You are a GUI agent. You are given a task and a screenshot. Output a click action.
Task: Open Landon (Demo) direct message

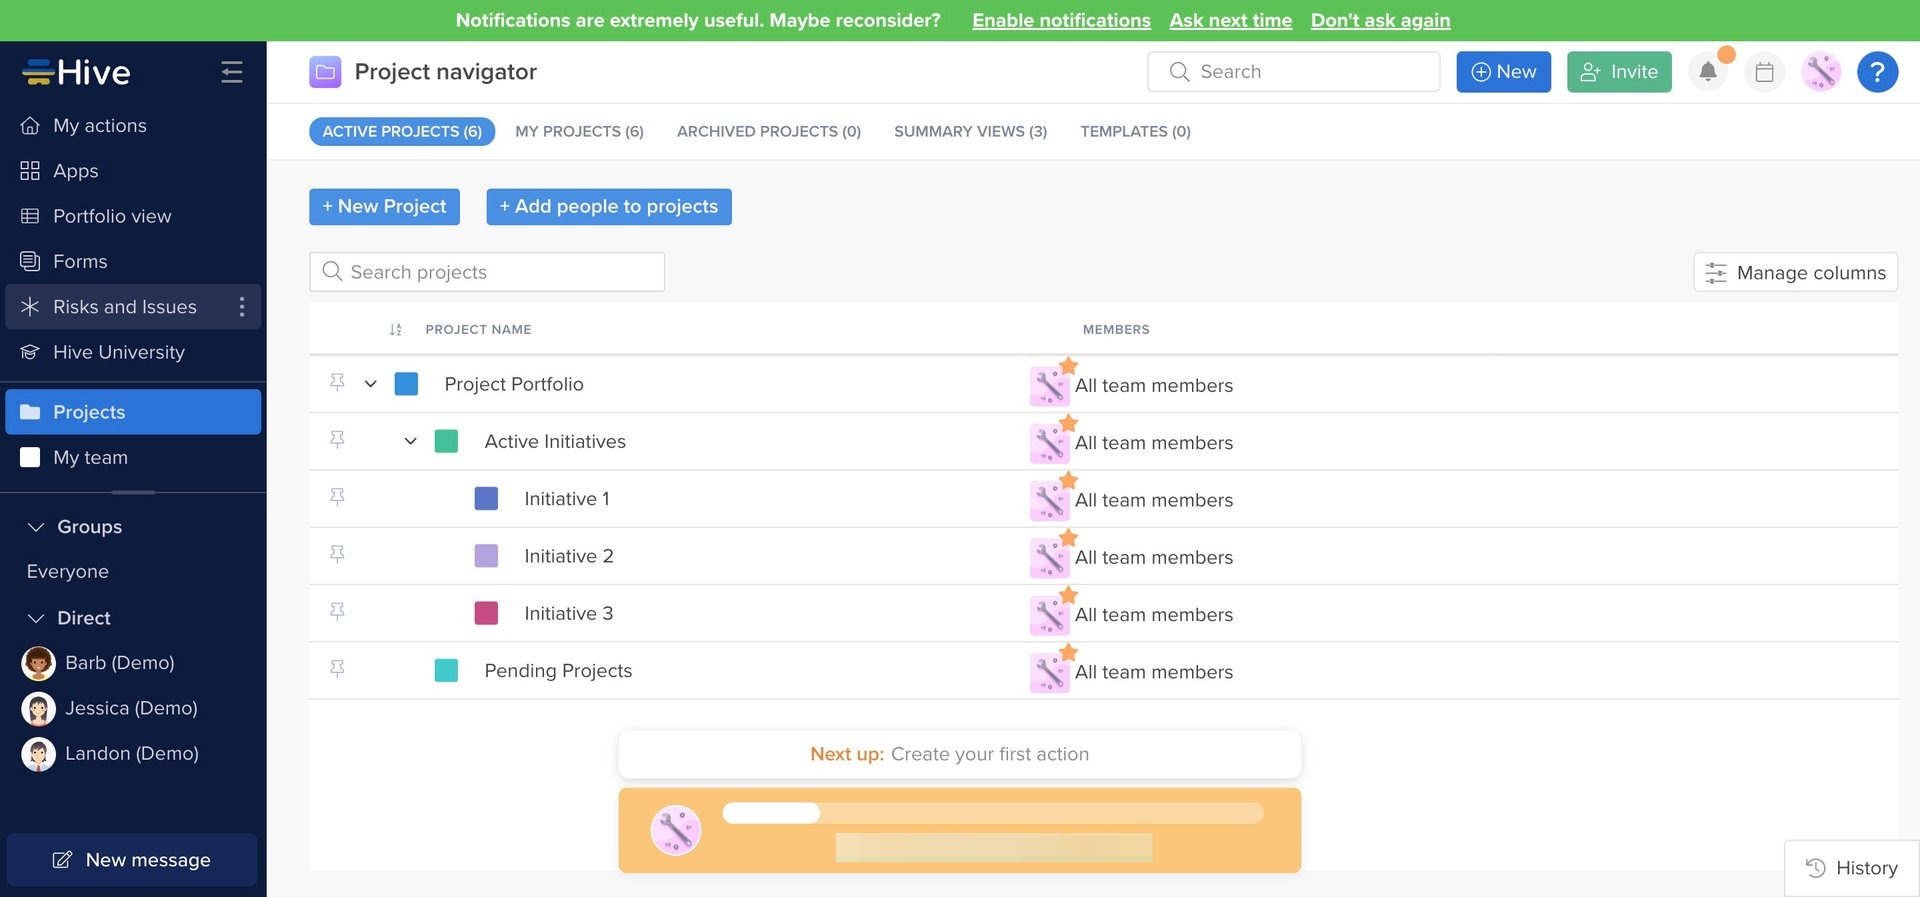(110, 753)
